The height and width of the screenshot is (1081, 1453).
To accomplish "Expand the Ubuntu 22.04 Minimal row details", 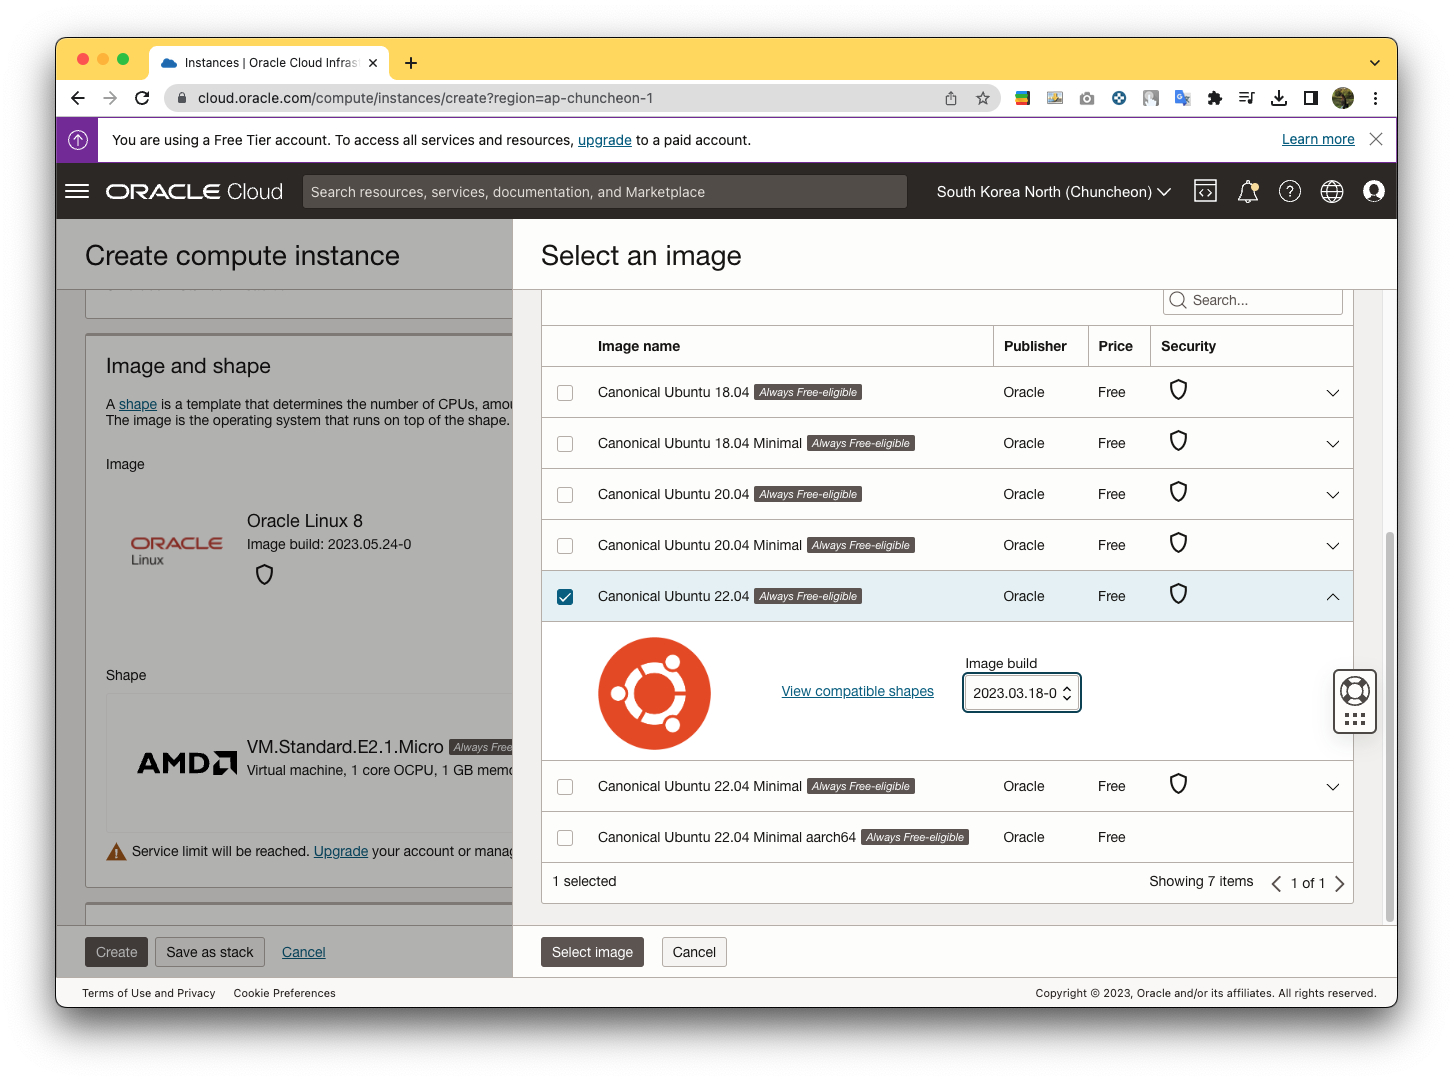I will coord(1333,787).
